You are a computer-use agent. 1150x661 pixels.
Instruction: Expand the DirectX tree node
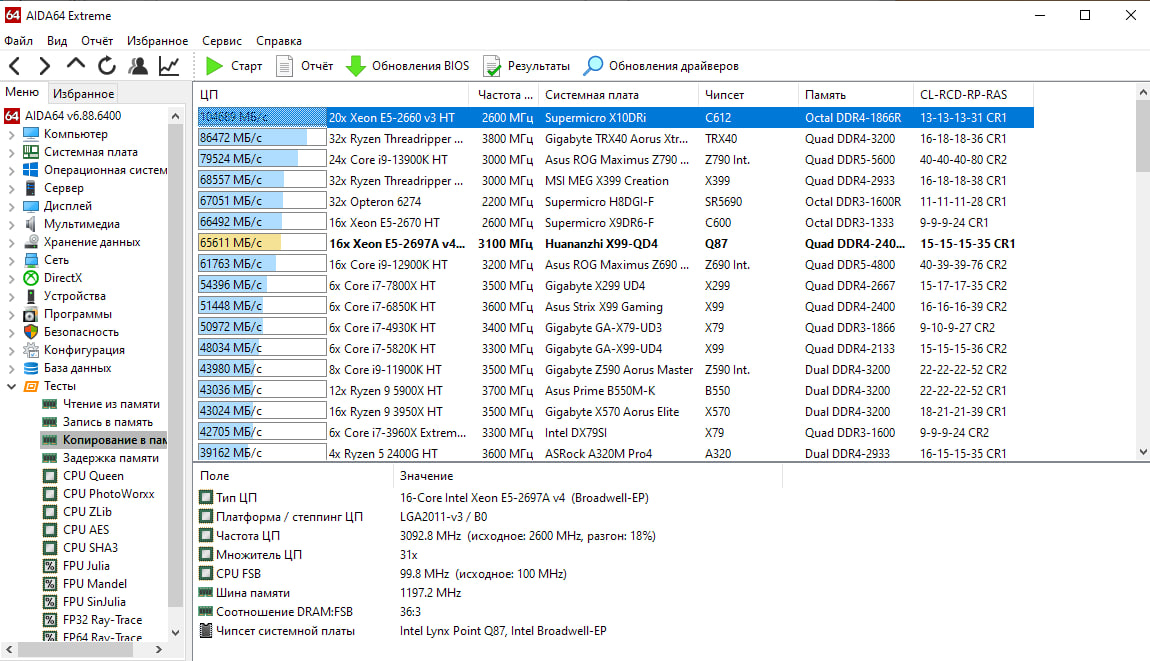(x=11, y=278)
